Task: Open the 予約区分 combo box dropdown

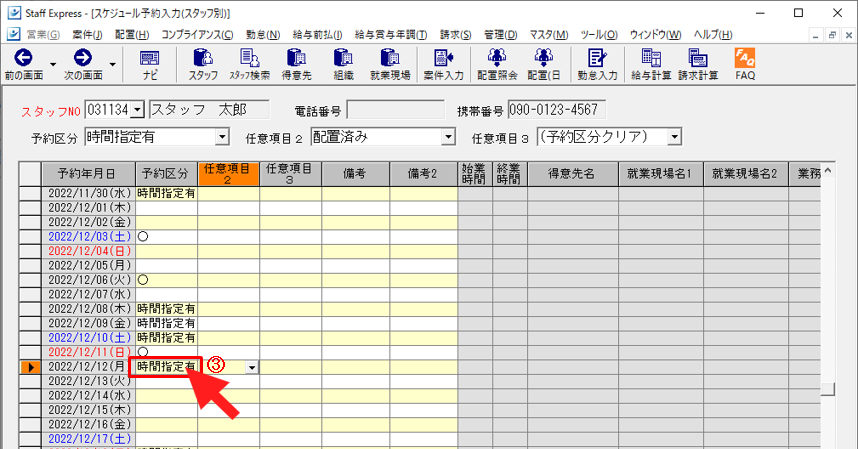Action: click(222, 137)
